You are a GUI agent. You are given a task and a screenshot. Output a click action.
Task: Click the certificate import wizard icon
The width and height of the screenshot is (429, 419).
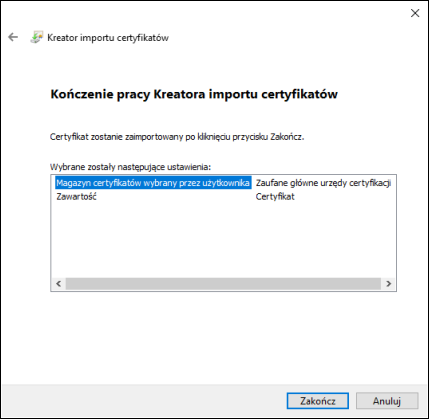(x=37, y=37)
